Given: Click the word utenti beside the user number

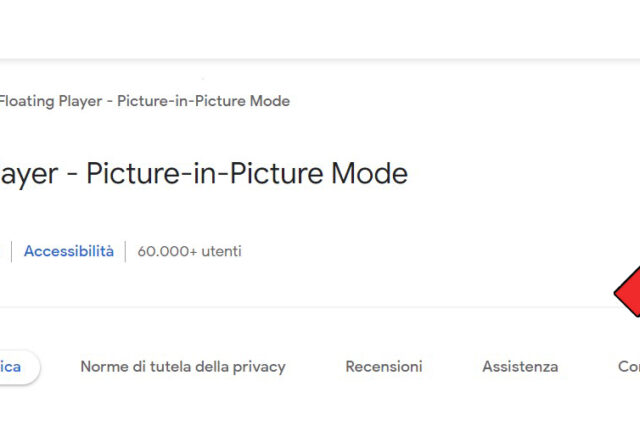Looking at the screenshot, I should pos(221,251).
